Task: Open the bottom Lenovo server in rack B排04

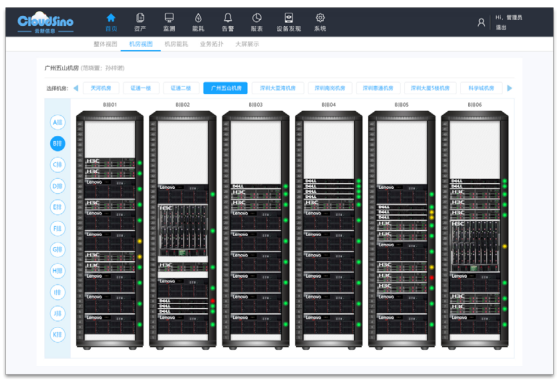Action: point(329,324)
